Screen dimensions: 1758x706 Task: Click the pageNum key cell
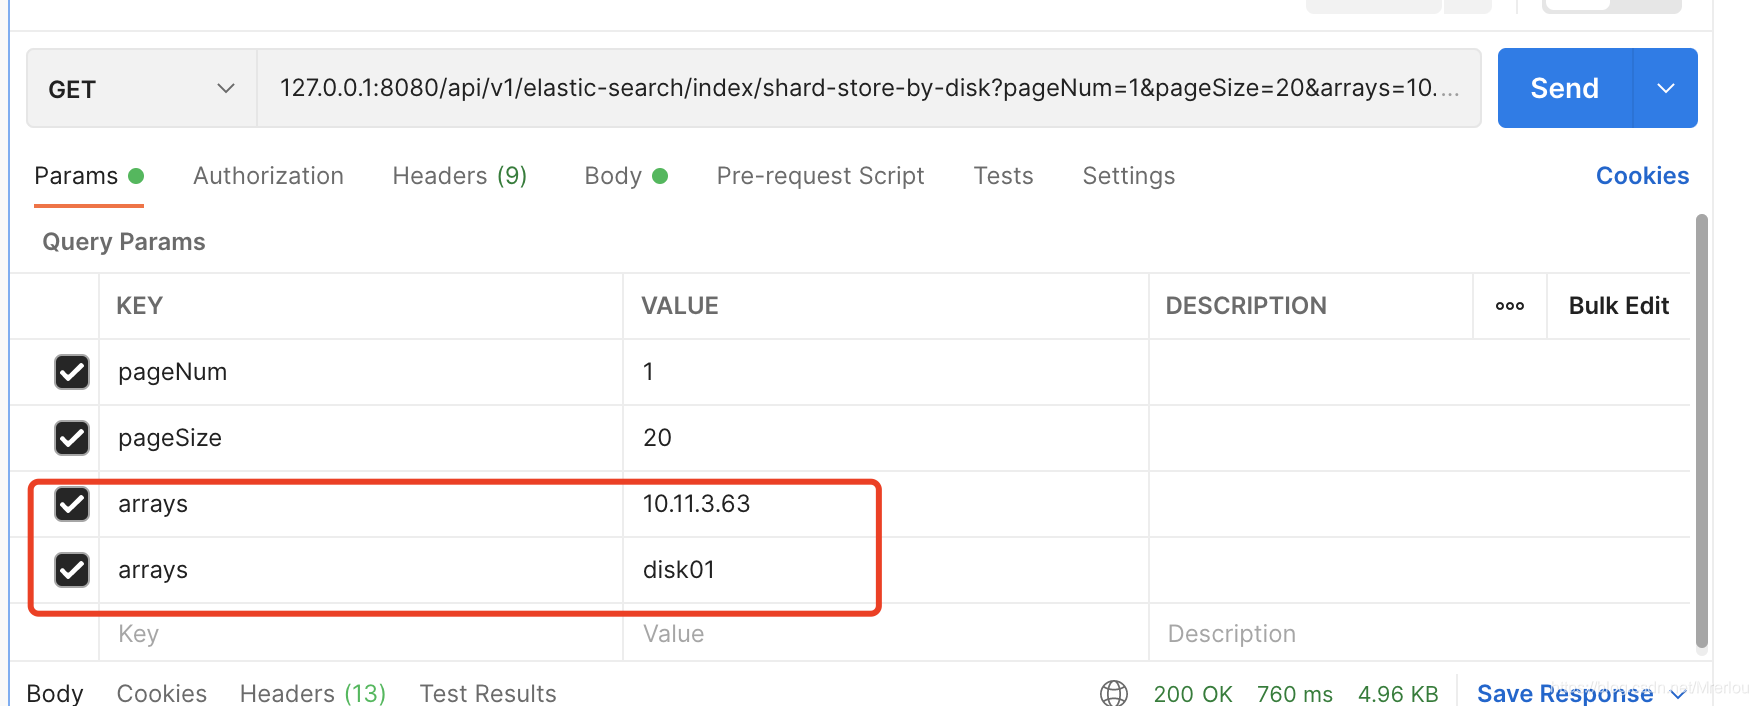[361, 372]
